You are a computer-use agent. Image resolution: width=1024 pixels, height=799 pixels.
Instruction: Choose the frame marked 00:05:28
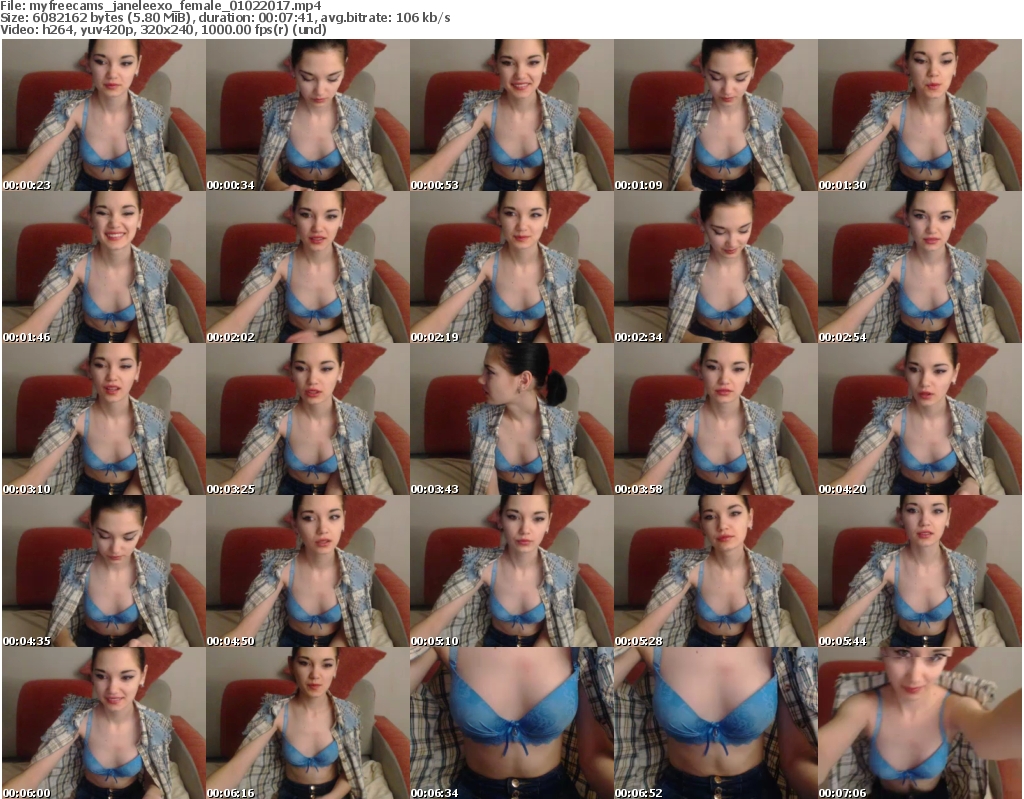pyautogui.click(x=716, y=571)
